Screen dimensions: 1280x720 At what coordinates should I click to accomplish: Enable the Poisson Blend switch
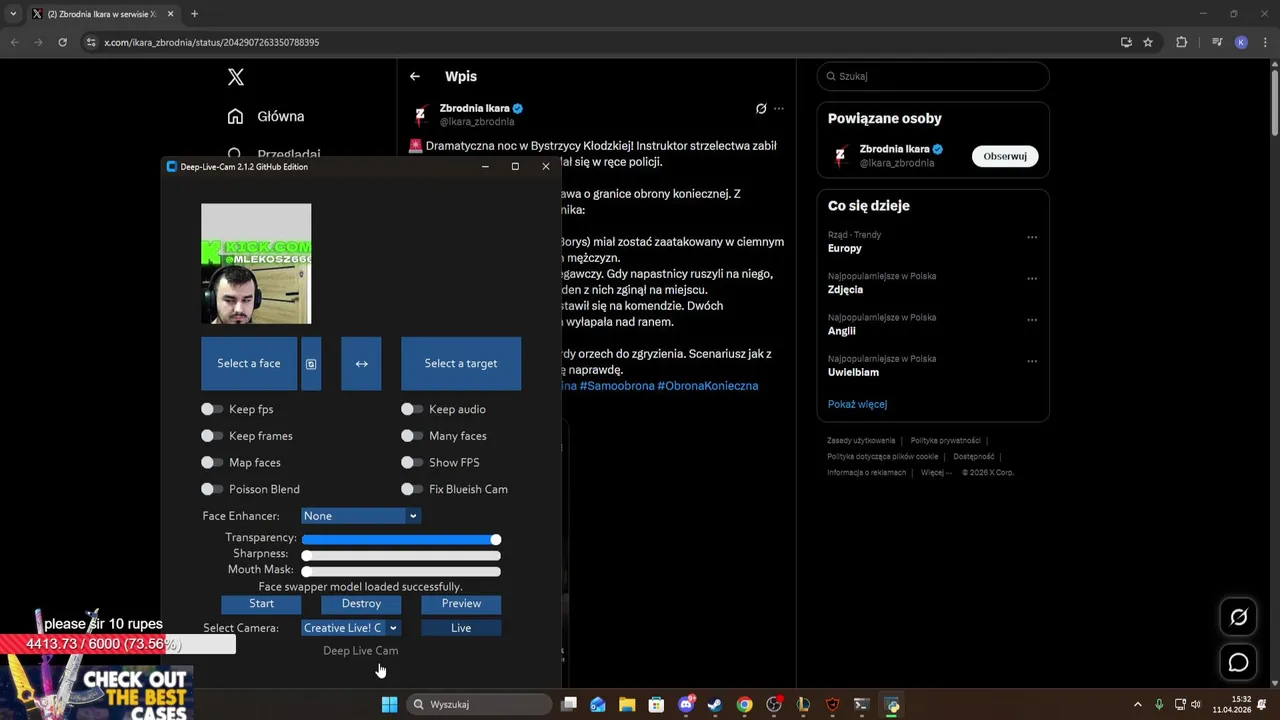[211, 489]
